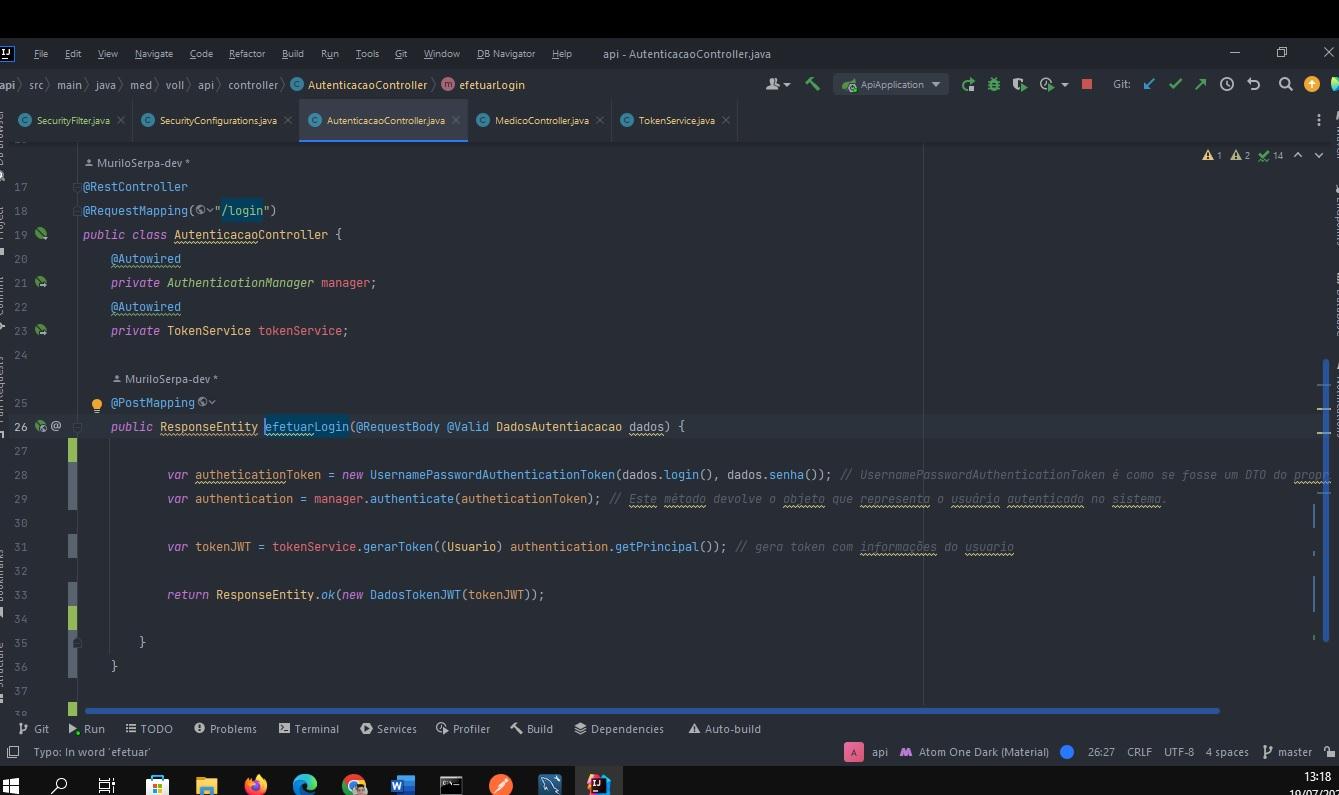Click the blue circle status bar indicator

pyautogui.click(x=1067, y=752)
